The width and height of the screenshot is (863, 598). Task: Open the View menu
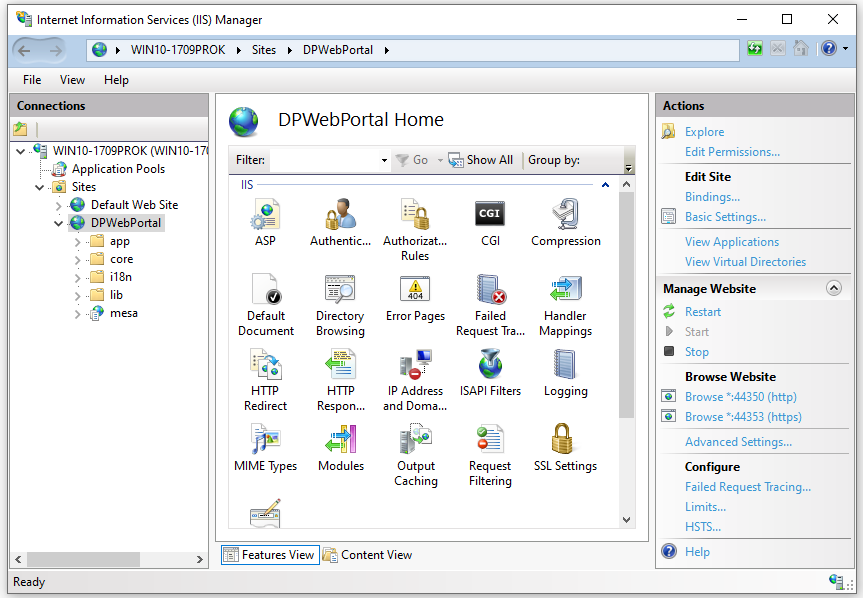pyautogui.click(x=72, y=80)
